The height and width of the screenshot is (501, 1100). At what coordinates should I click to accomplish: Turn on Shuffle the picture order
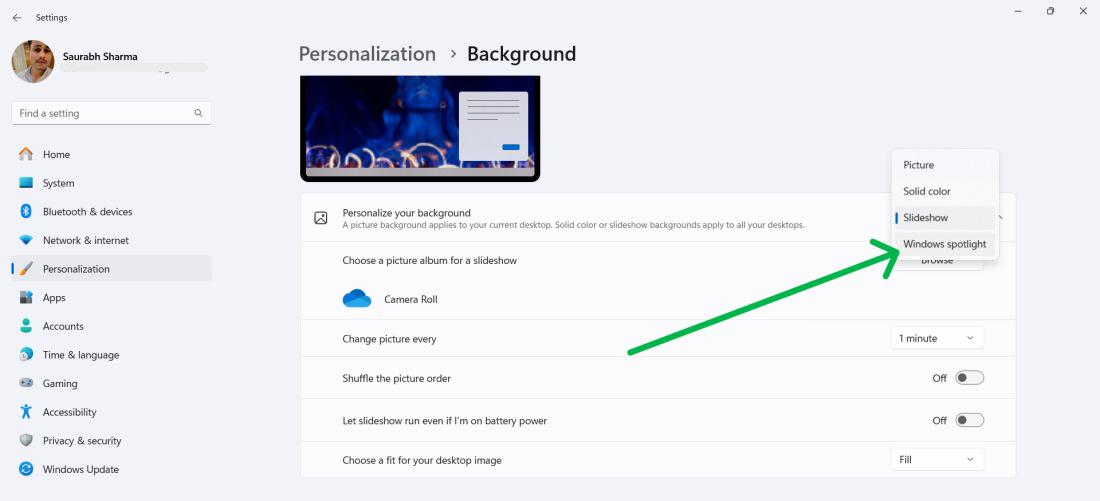970,378
